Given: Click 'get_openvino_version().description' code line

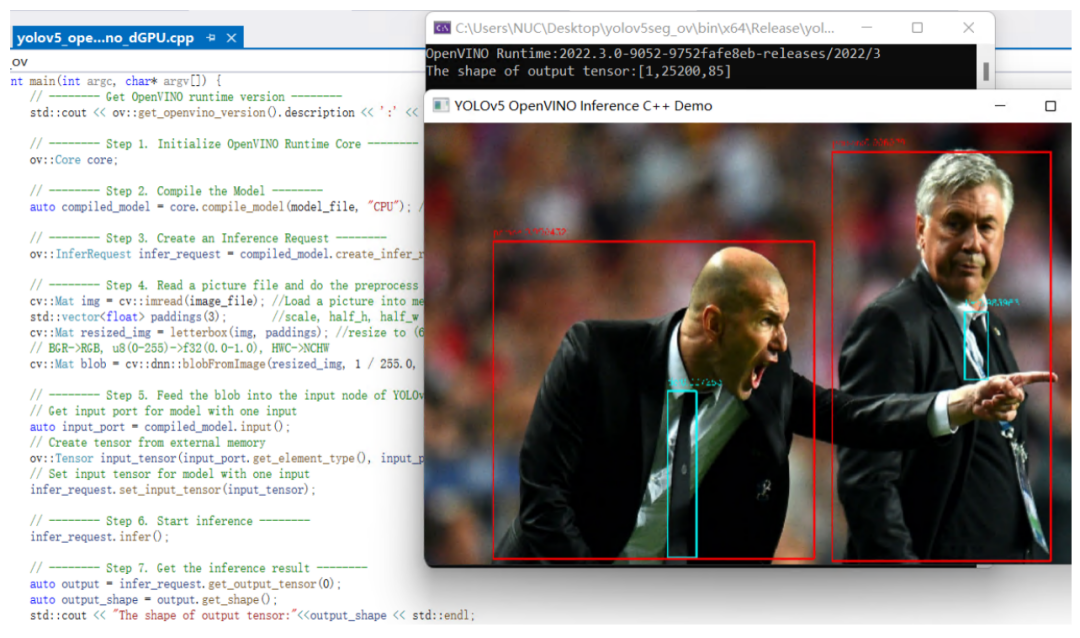Looking at the screenshot, I should (224, 112).
